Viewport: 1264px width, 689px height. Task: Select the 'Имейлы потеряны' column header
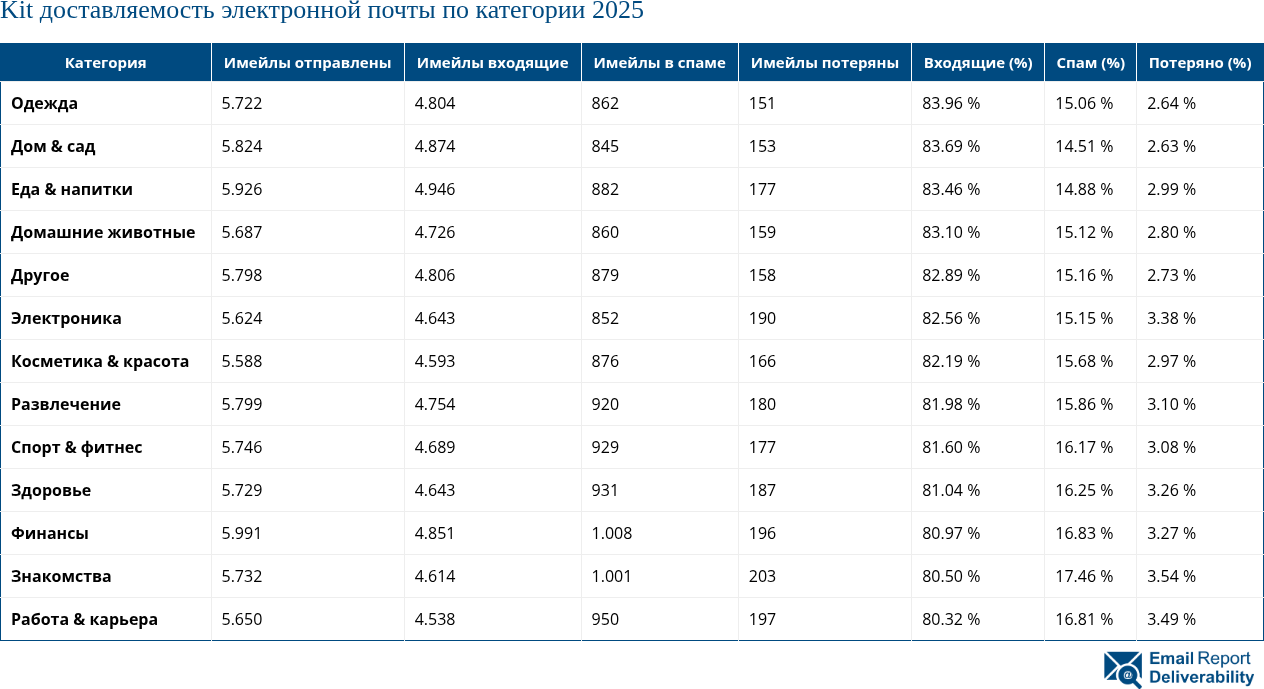tap(825, 62)
